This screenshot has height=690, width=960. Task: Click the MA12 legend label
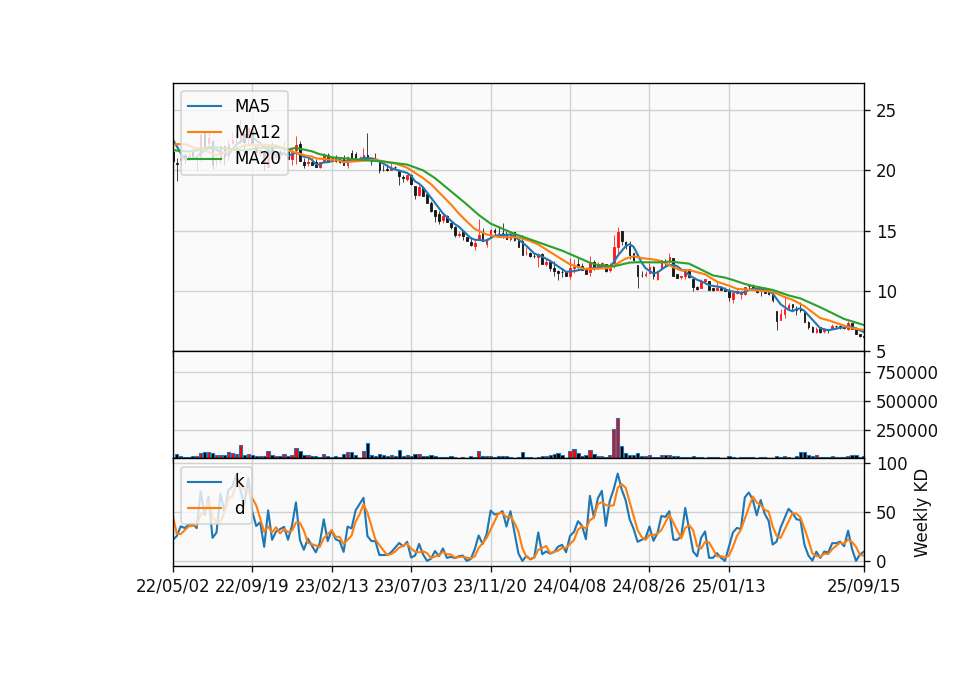tap(257, 132)
